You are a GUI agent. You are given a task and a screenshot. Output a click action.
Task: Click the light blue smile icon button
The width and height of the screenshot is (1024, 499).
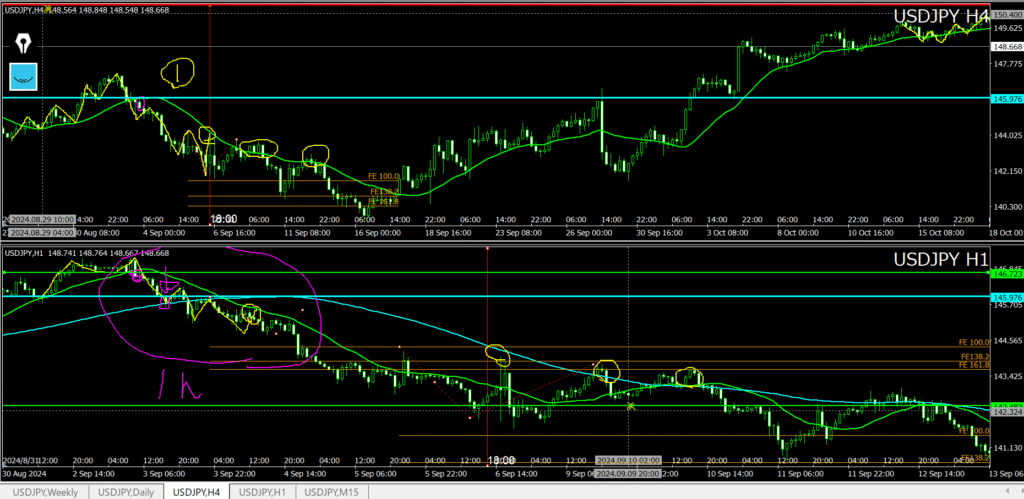coord(23,76)
